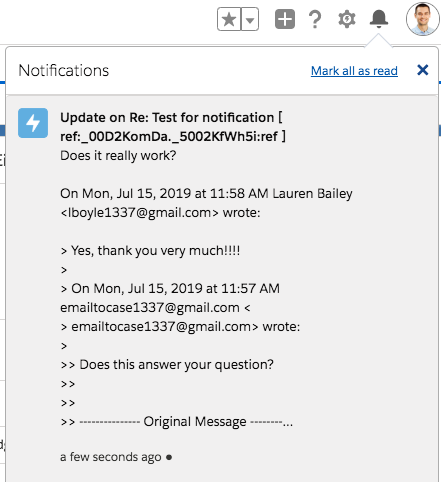Viewport: 441px width, 482px height.
Task: Open the user profile avatar
Action: [x=423, y=19]
